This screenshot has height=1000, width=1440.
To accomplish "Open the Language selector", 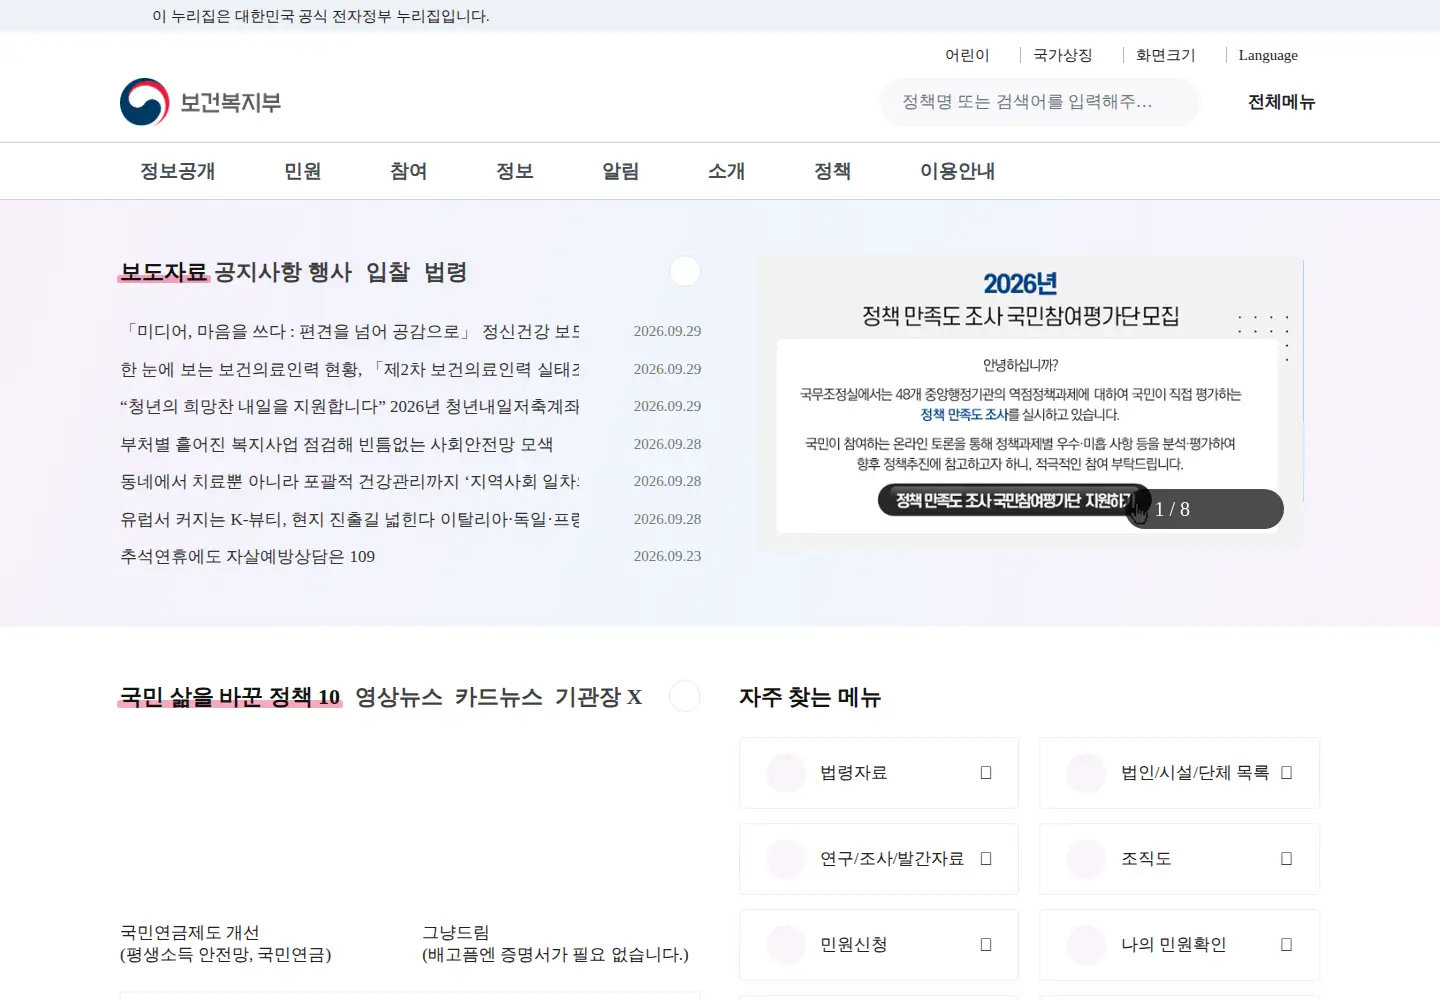I will (x=1268, y=55).
